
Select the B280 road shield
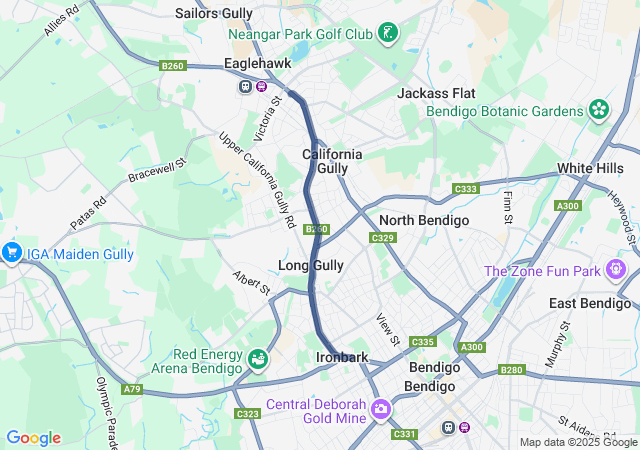point(511,370)
